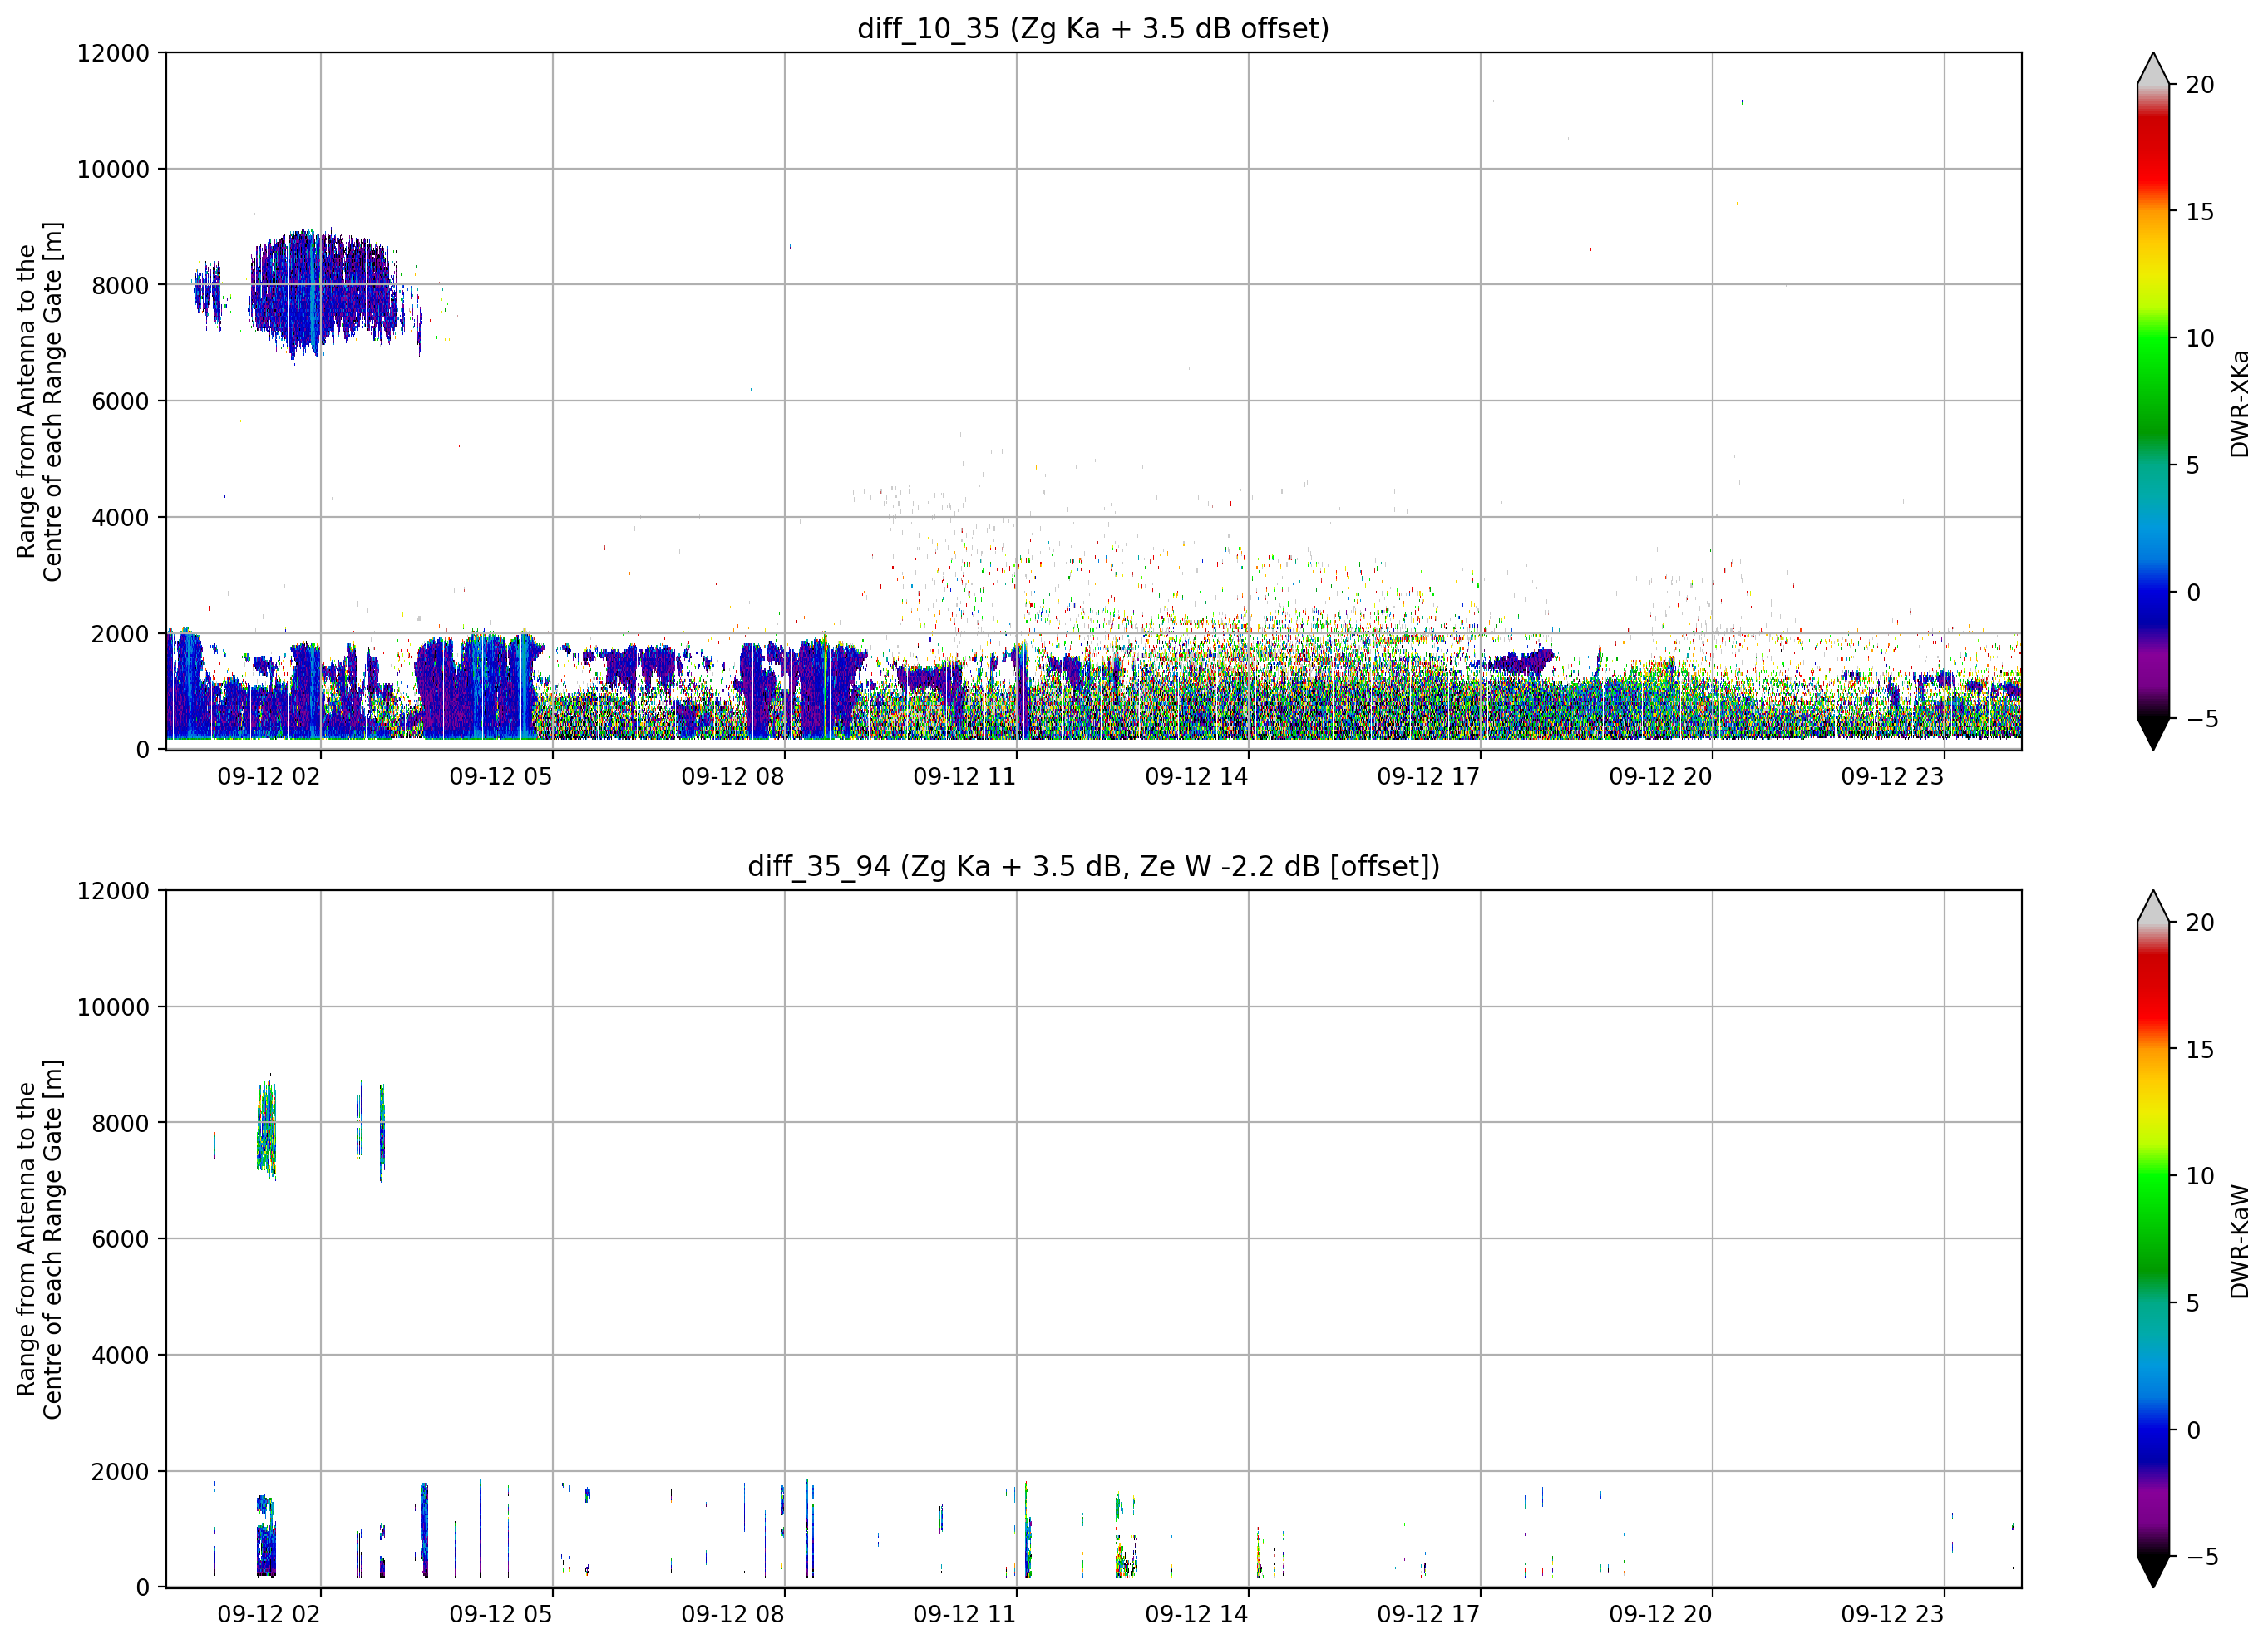Click '09-12 08' x-tick in diff_10_35 plot
Viewport: 2268px width, 1644px height.
[x=733, y=777]
